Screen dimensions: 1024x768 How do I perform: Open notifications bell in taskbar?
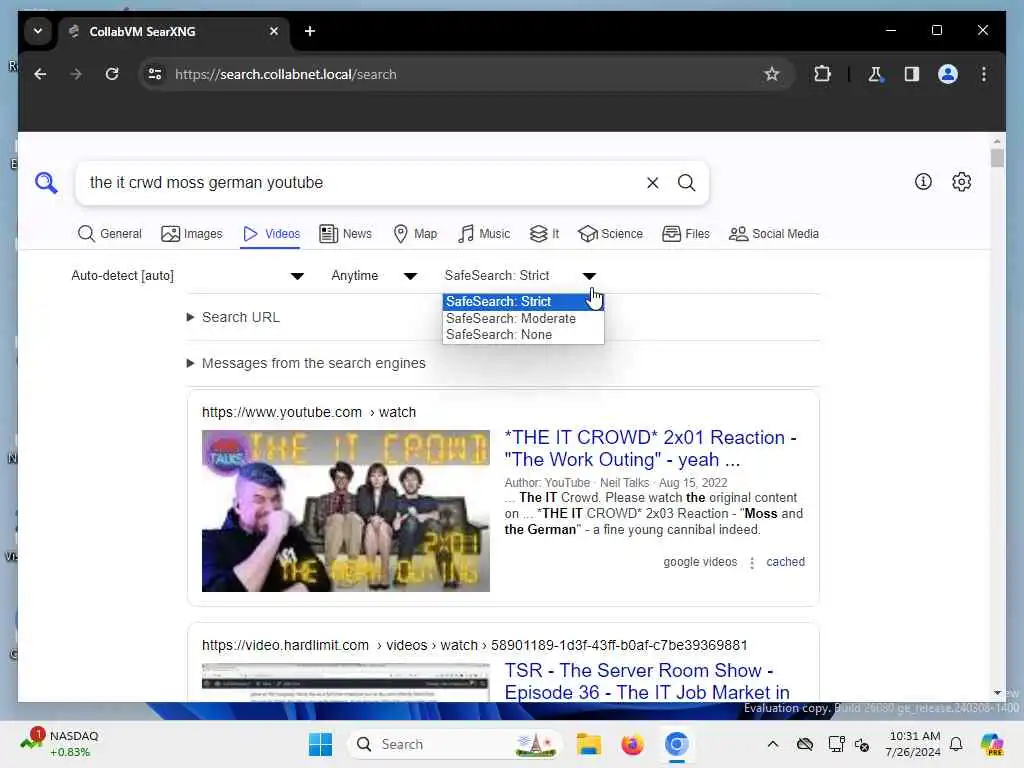coord(956,744)
